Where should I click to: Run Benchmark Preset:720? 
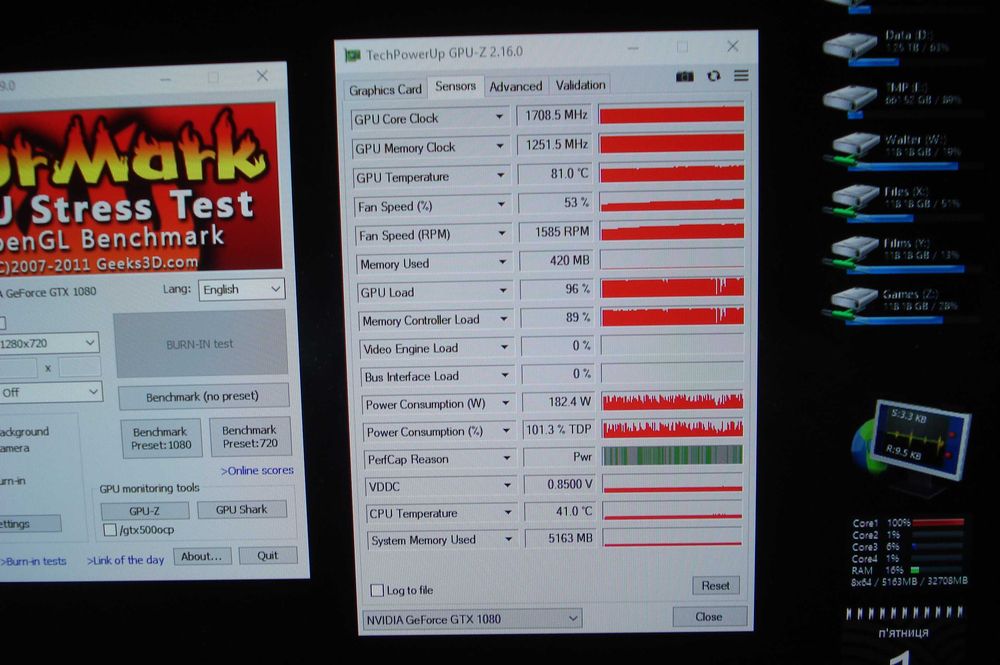(250, 437)
